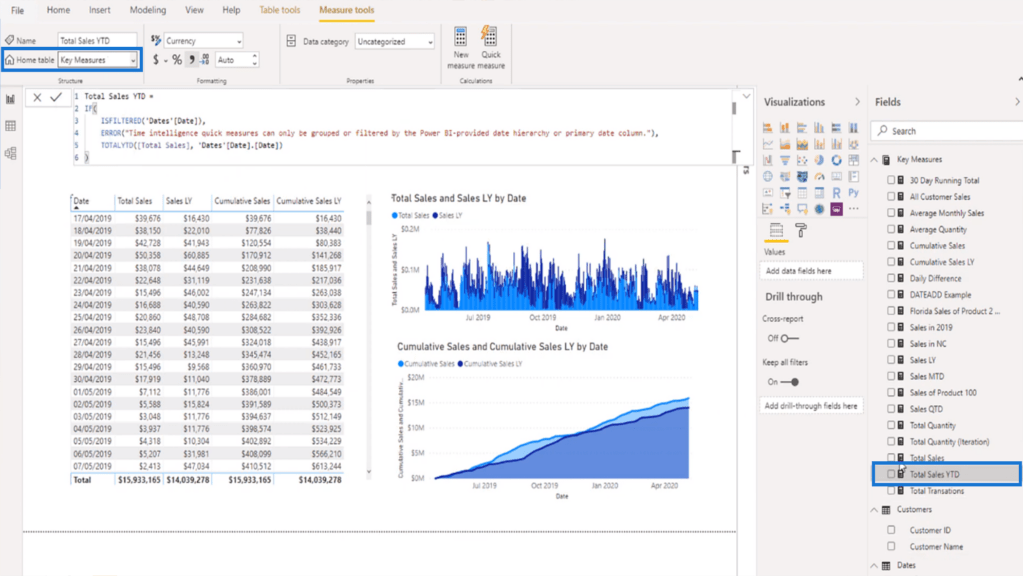Apply thousands separator comma format
The image size is (1024, 576).
[191, 59]
